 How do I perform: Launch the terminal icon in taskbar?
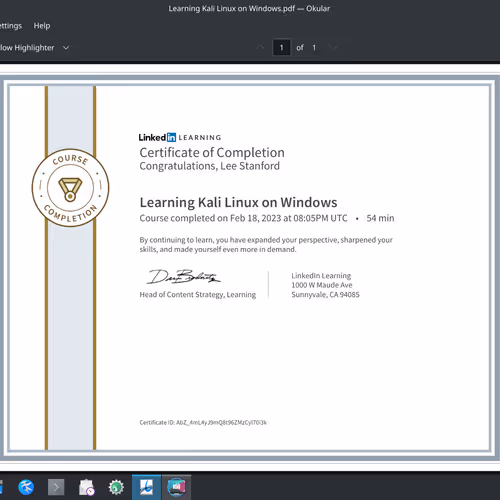point(56,487)
